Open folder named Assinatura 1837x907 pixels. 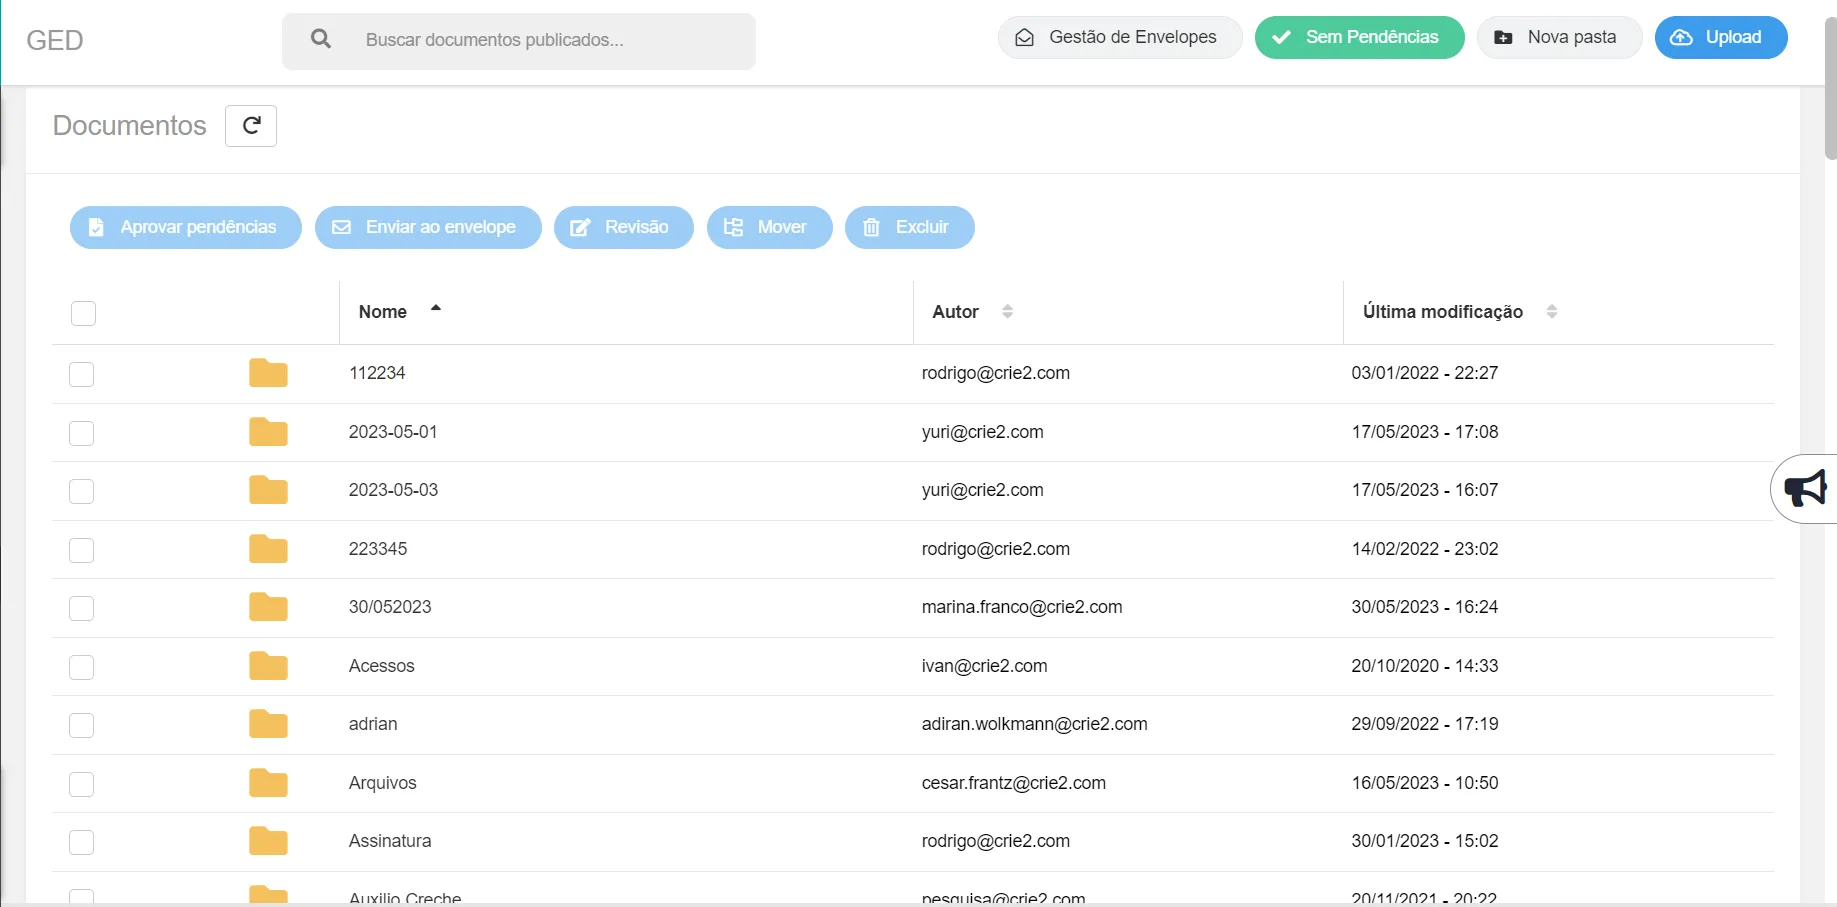tap(390, 841)
